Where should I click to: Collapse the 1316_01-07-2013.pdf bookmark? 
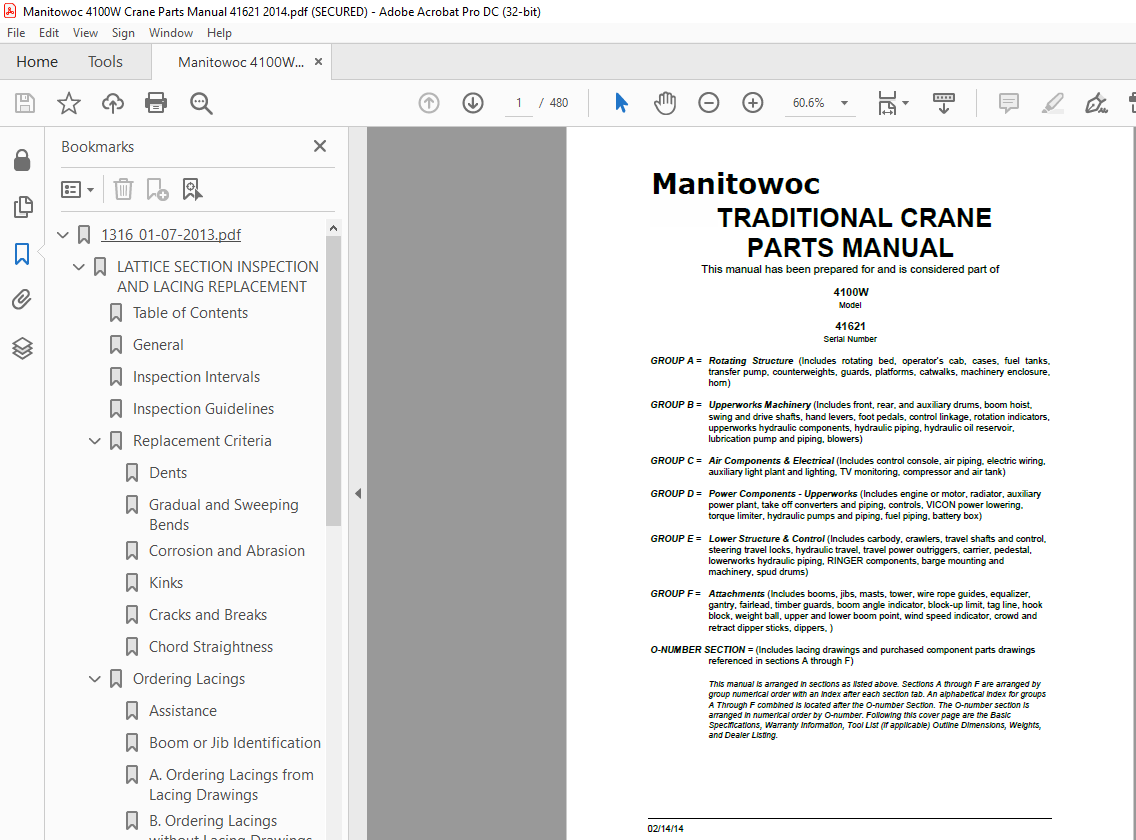[63, 235]
